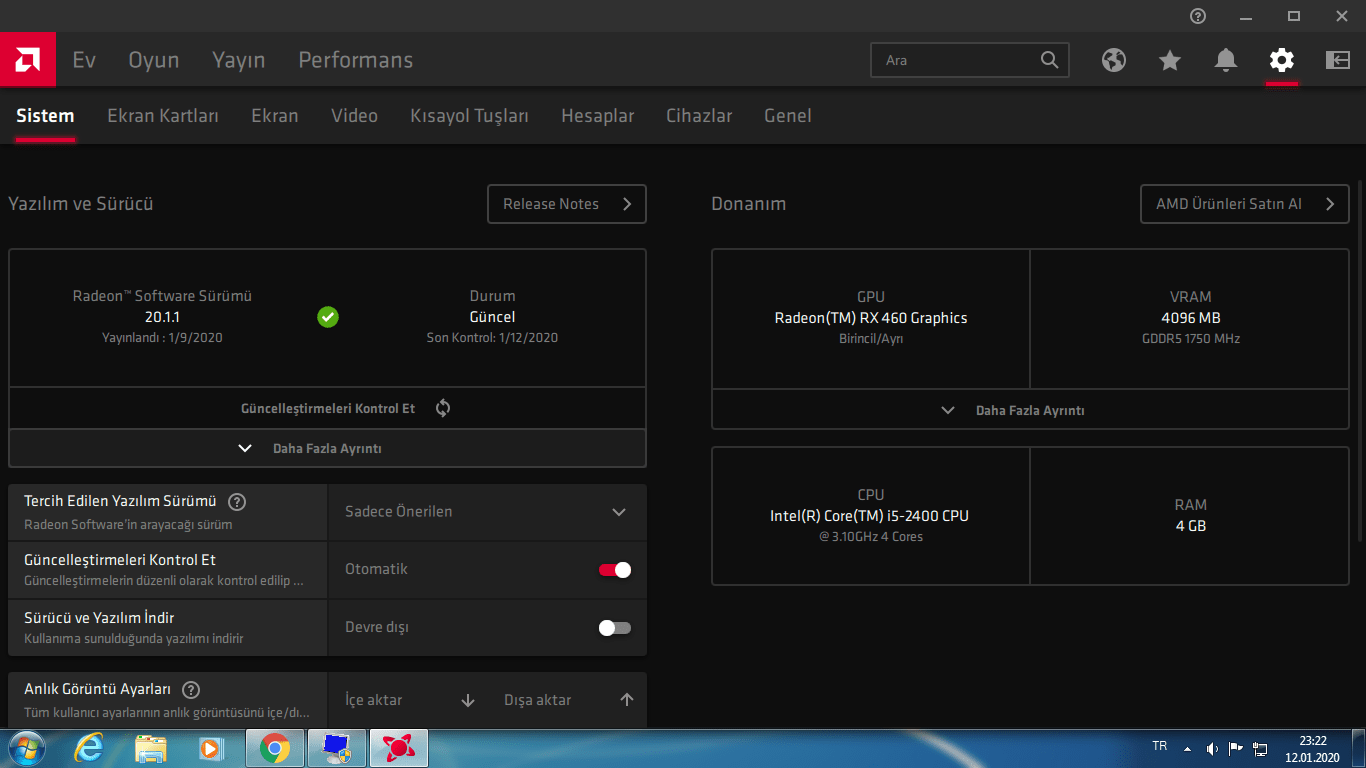Click help icon next to Anlık Görüntü Ayarları
This screenshot has height=768, width=1366.
191,690
